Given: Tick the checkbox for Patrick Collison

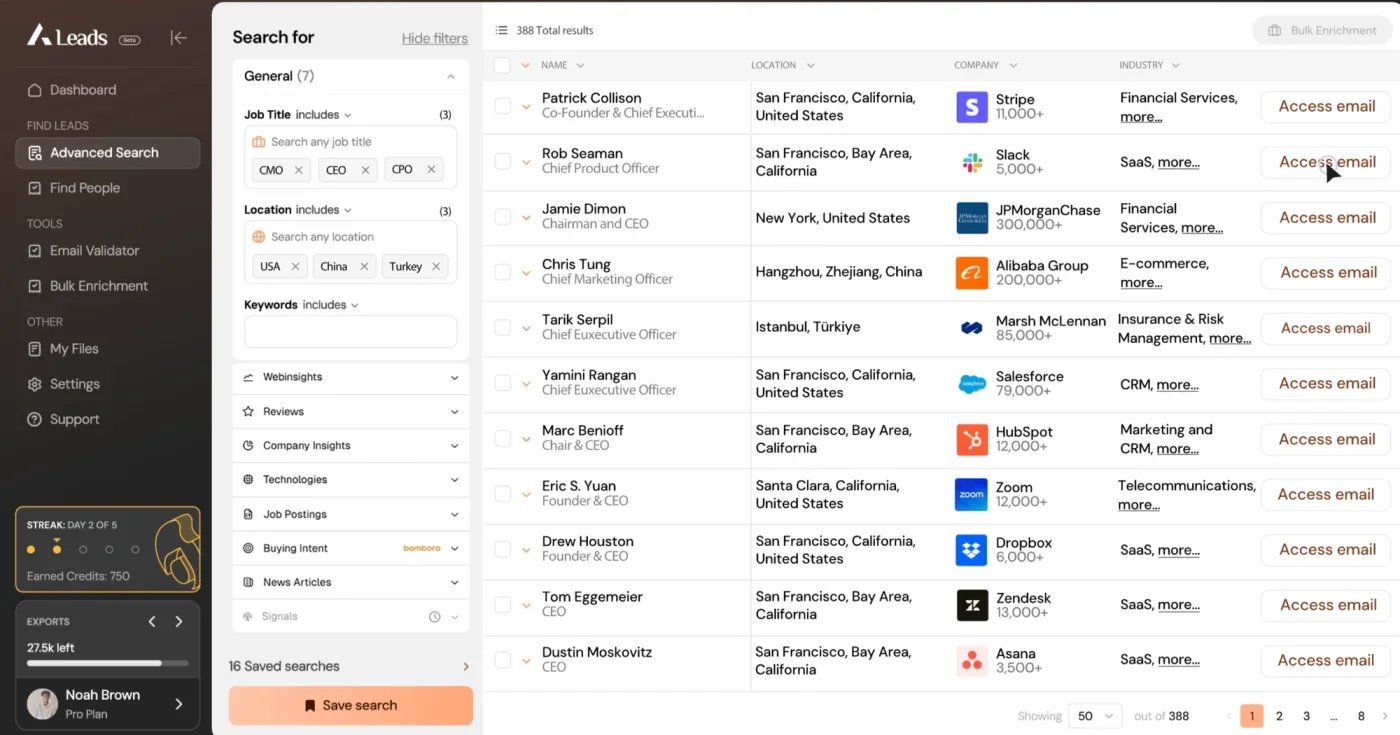Looking at the screenshot, I should tap(502, 106).
